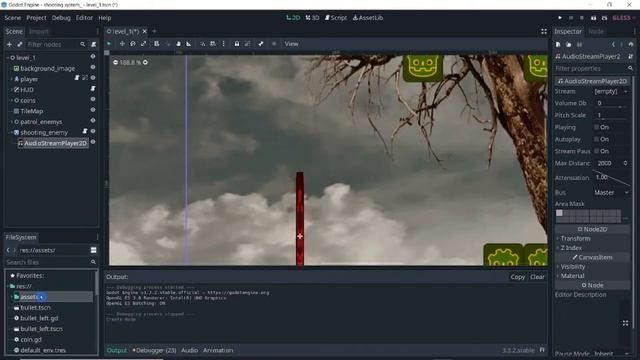This screenshot has width=640, height=360.
Task: Play the project with the play button
Action: pos(560,18)
